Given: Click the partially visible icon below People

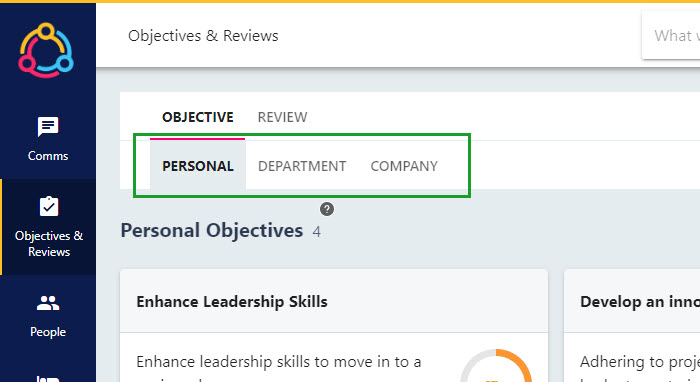Looking at the screenshot, I should 48,379.
